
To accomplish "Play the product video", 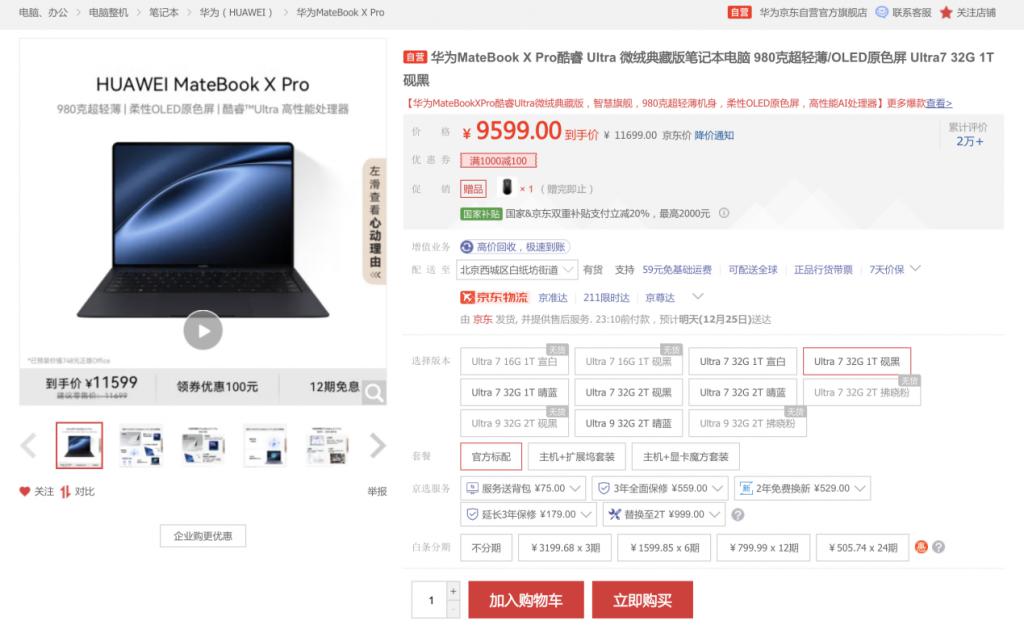I will click(x=202, y=331).
